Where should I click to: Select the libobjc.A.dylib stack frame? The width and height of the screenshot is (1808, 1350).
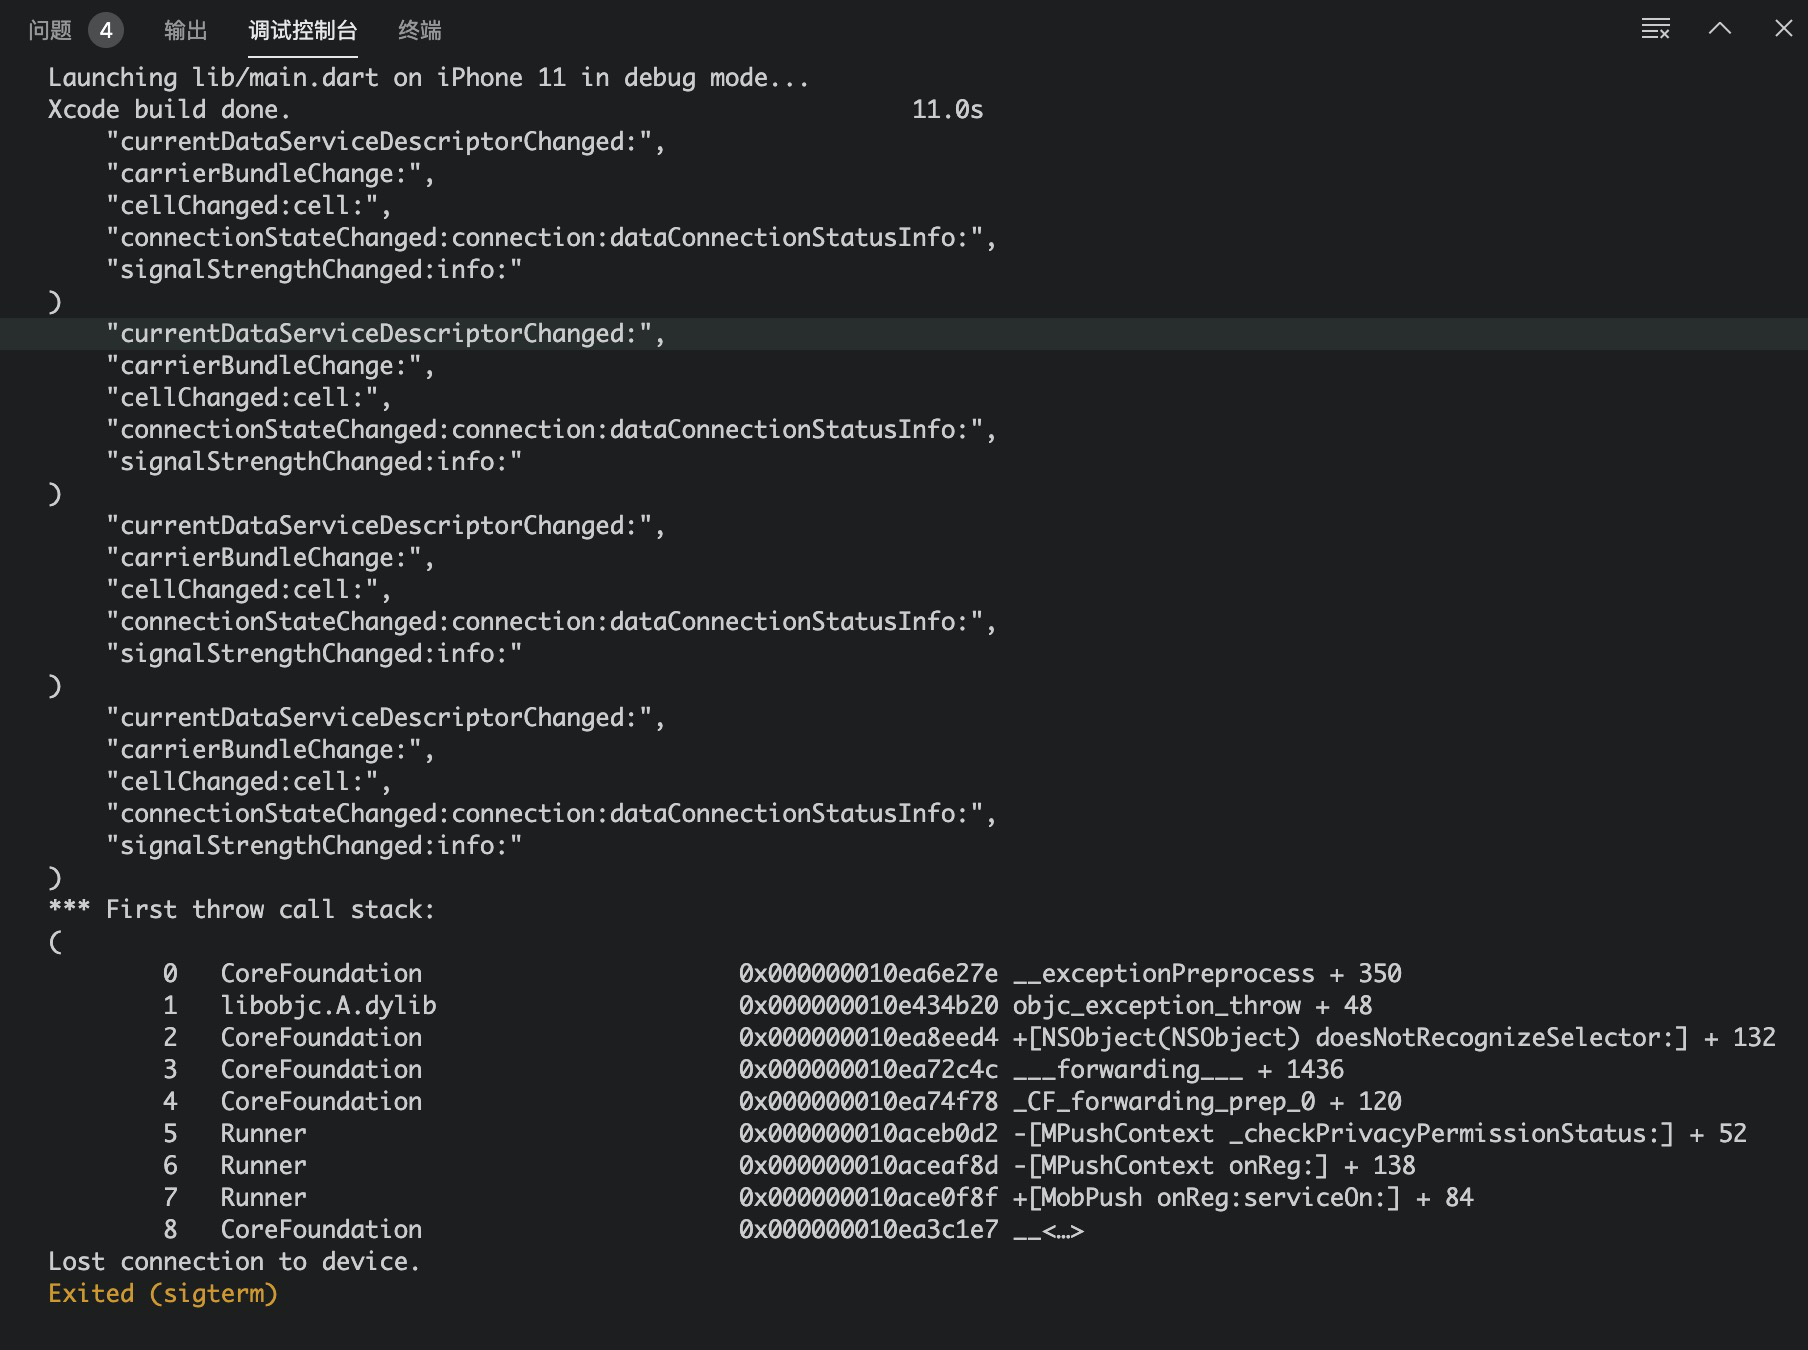tap(329, 1005)
